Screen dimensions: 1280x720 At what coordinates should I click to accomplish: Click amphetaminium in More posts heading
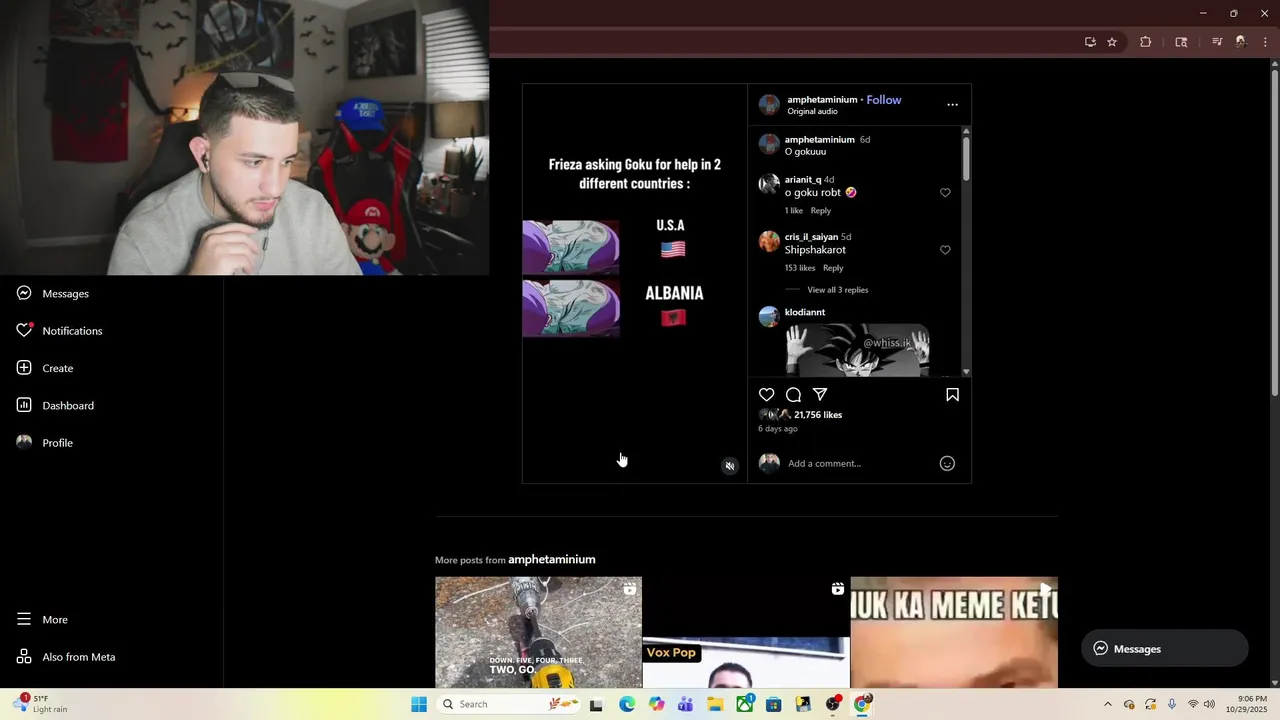tap(552, 559)
